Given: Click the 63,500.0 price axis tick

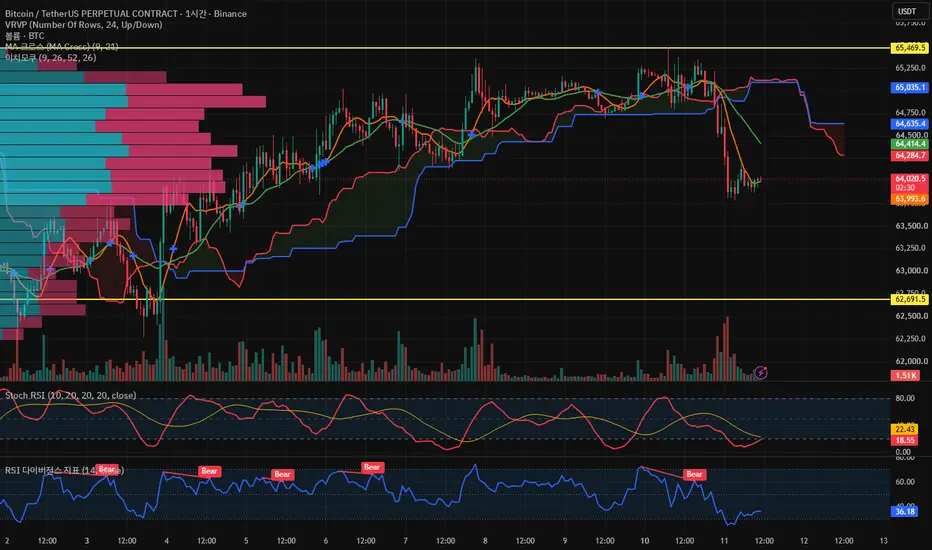Looking at the screenshot, I should coord(911,226).
